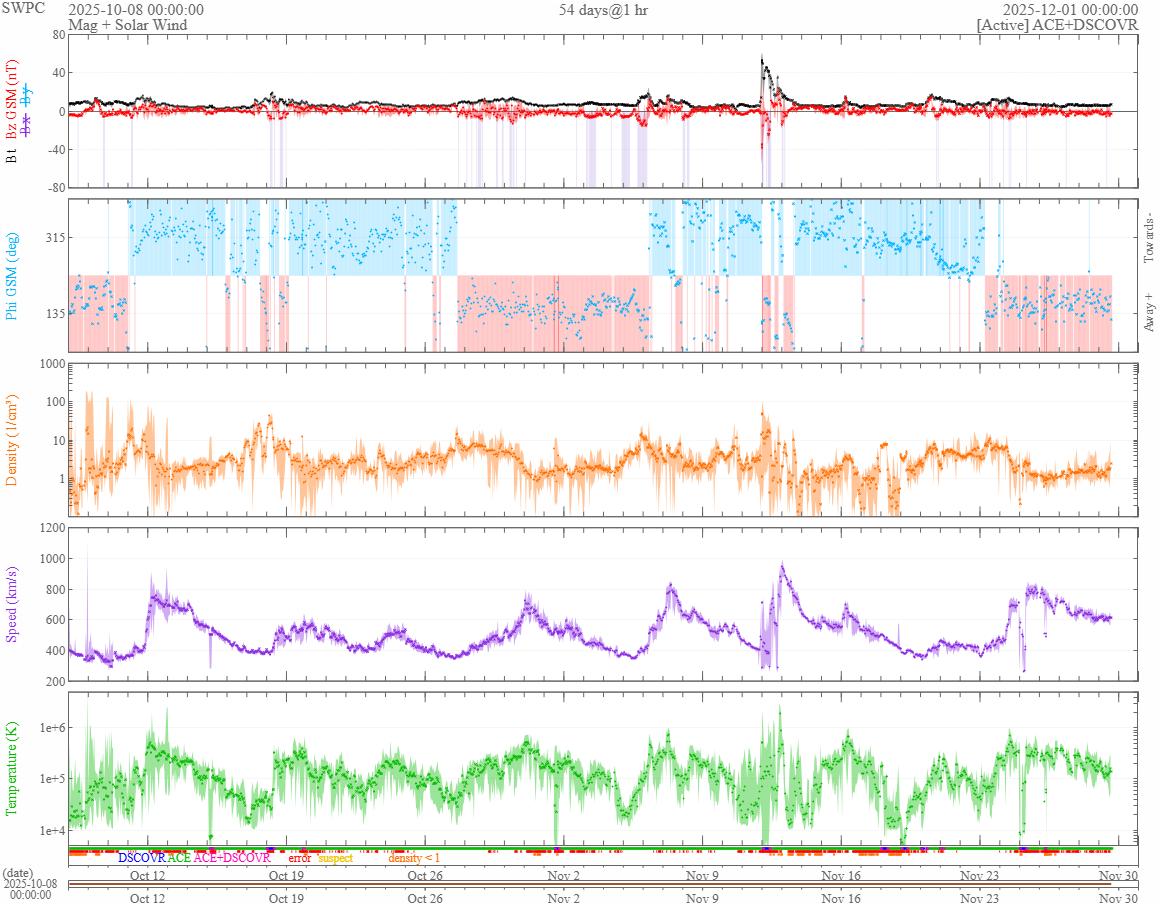Click the 600 tick on the Speed axis
Screen dimensions: 1158x905
point(55,620)
